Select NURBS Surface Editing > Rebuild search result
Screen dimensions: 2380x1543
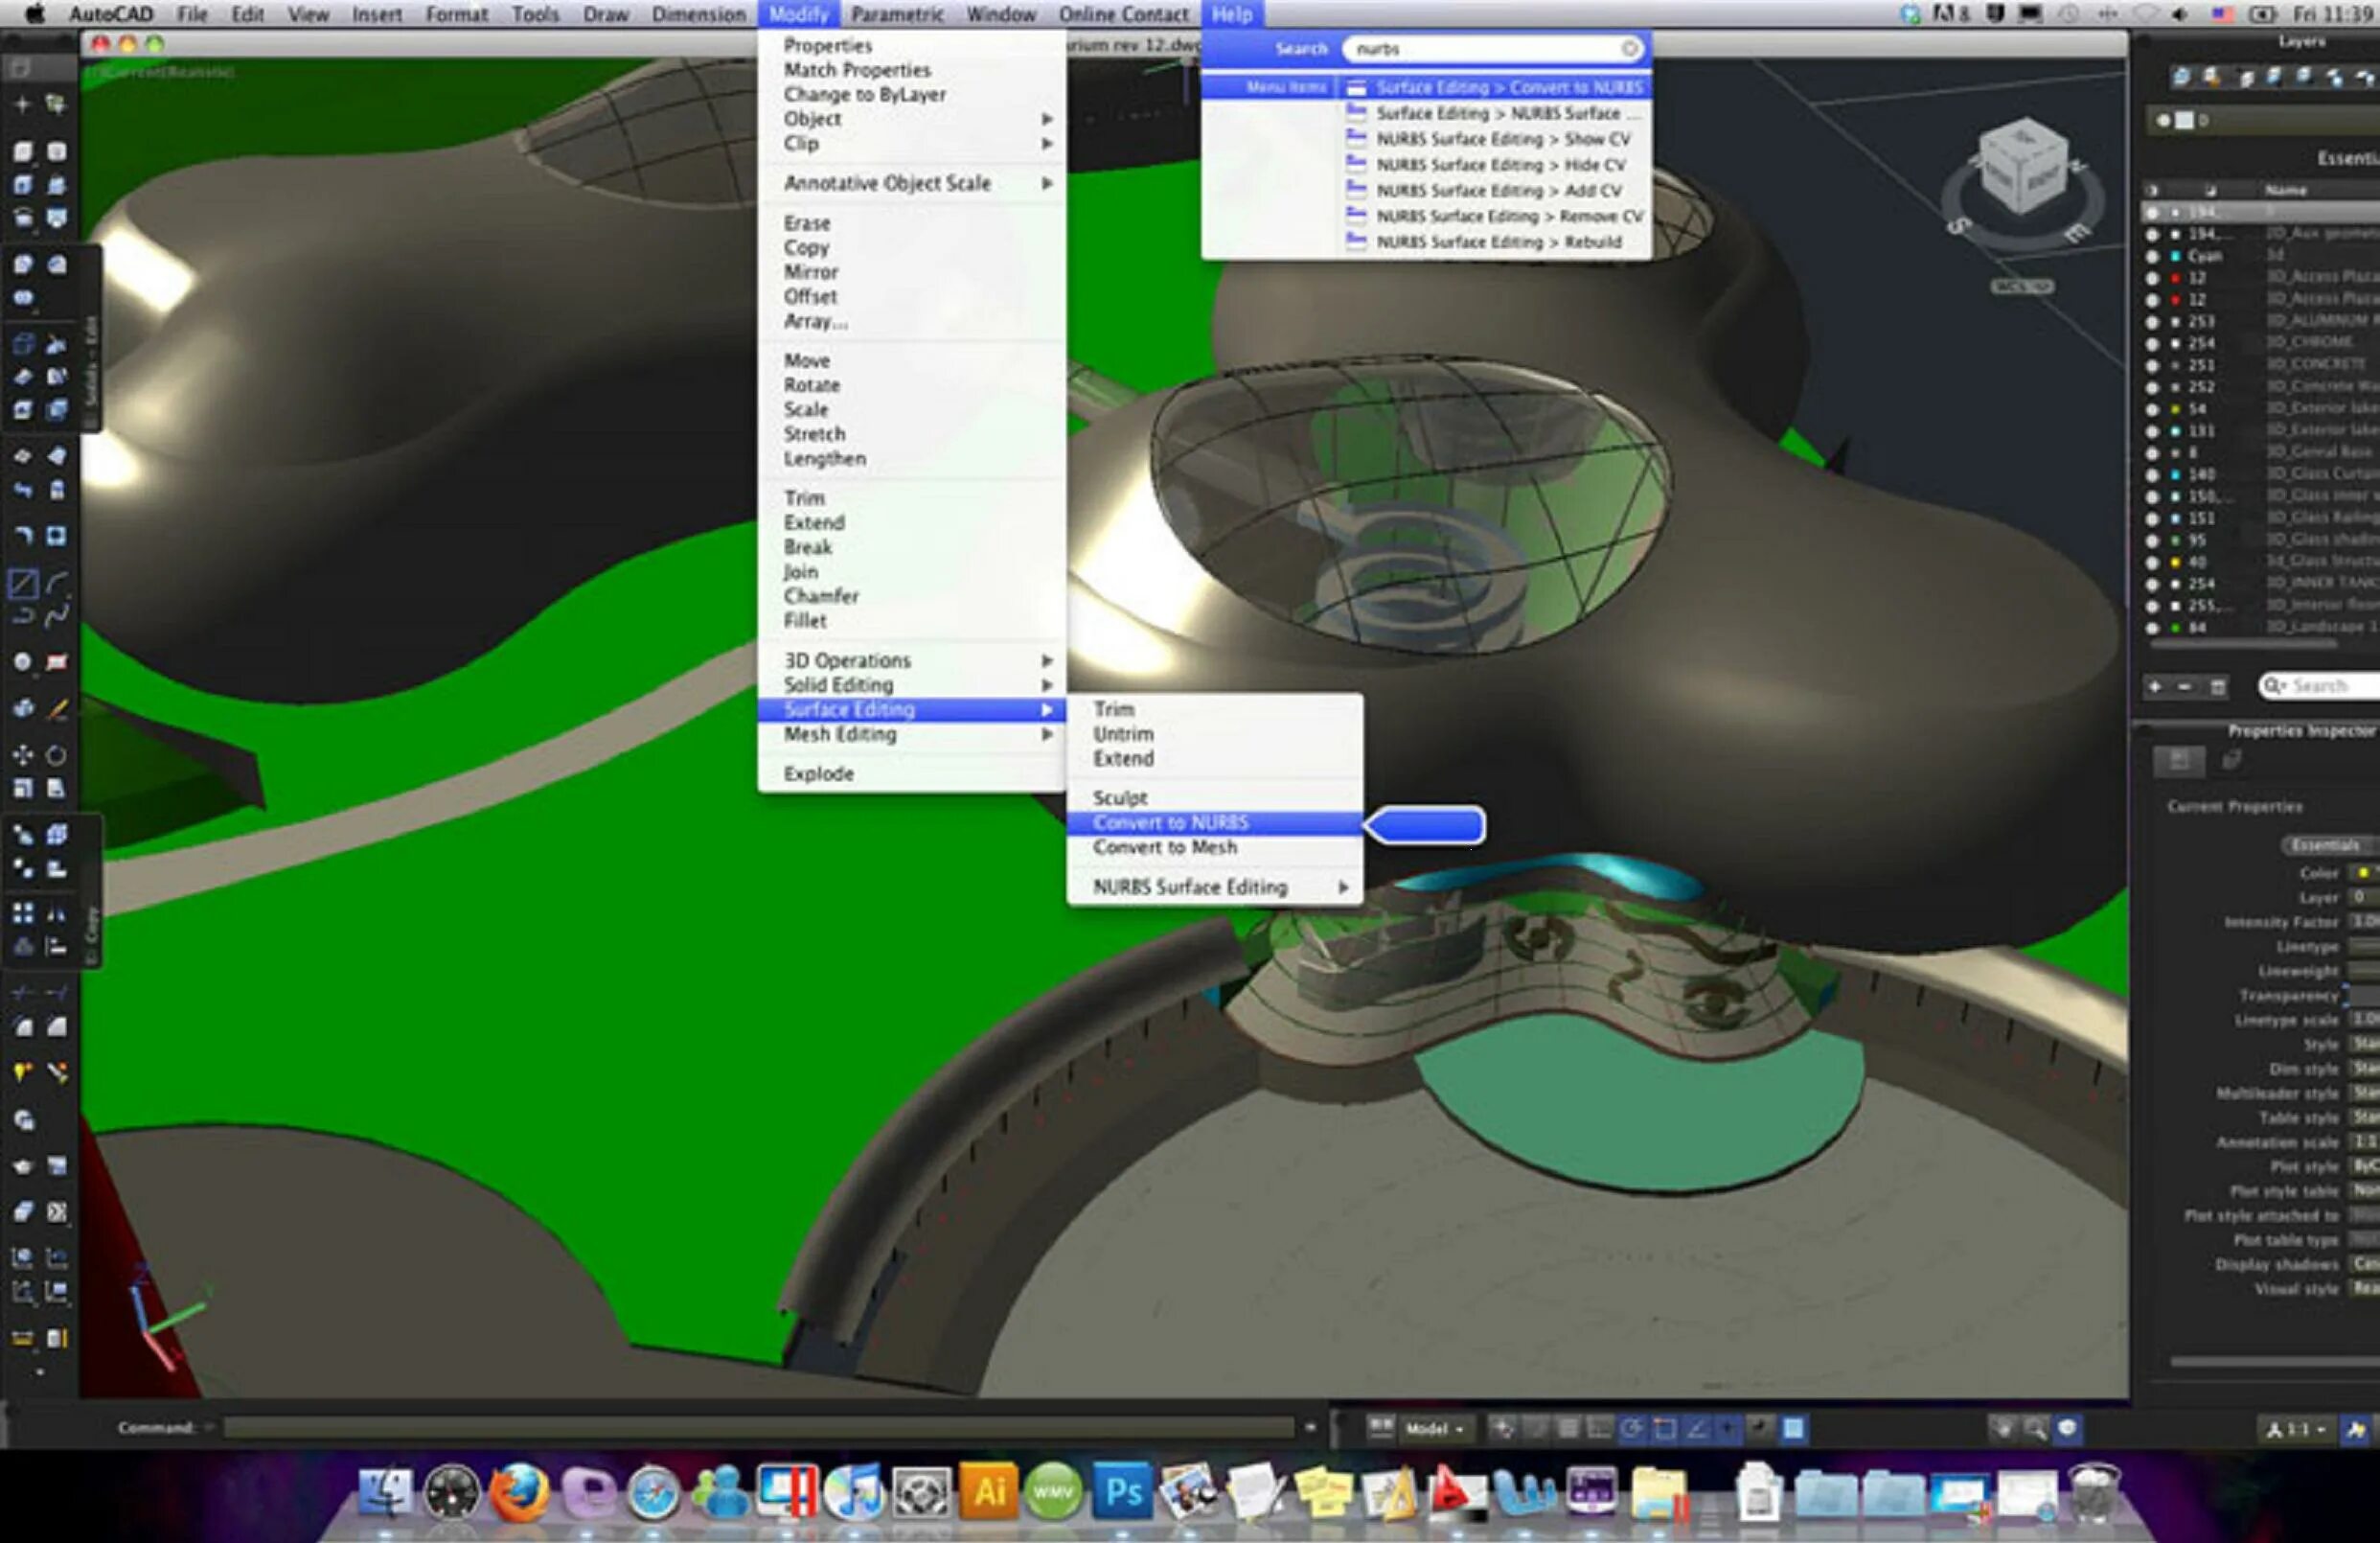[1498, 242]
